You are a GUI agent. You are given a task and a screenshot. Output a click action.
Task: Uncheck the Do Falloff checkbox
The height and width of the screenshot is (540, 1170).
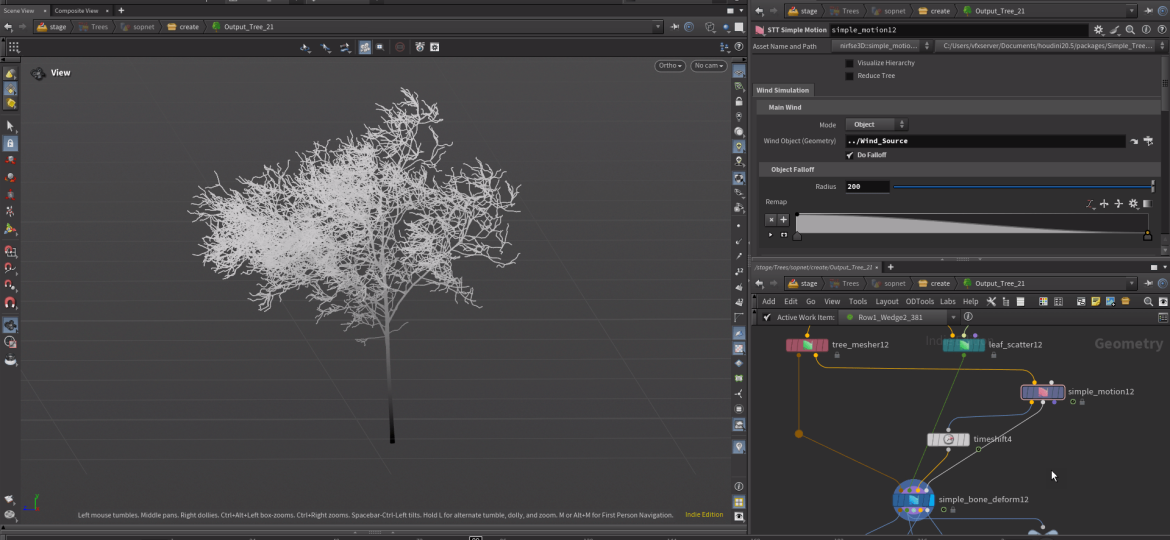850,155
